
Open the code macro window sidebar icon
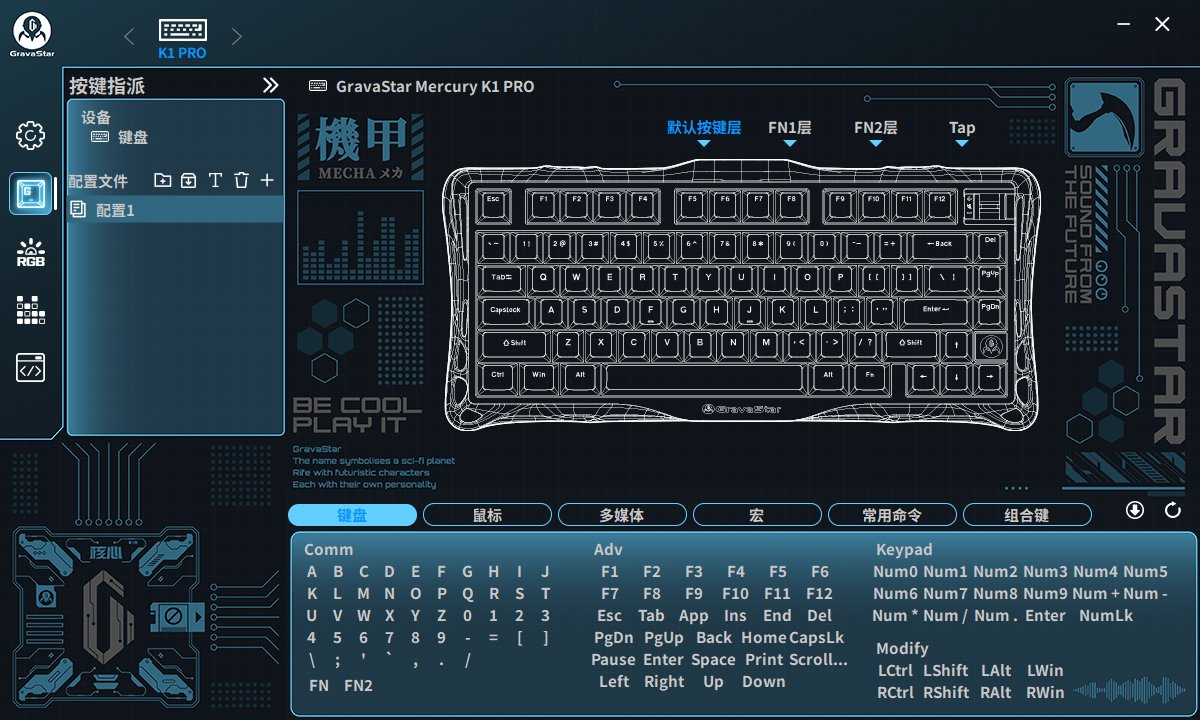(30, 368)
